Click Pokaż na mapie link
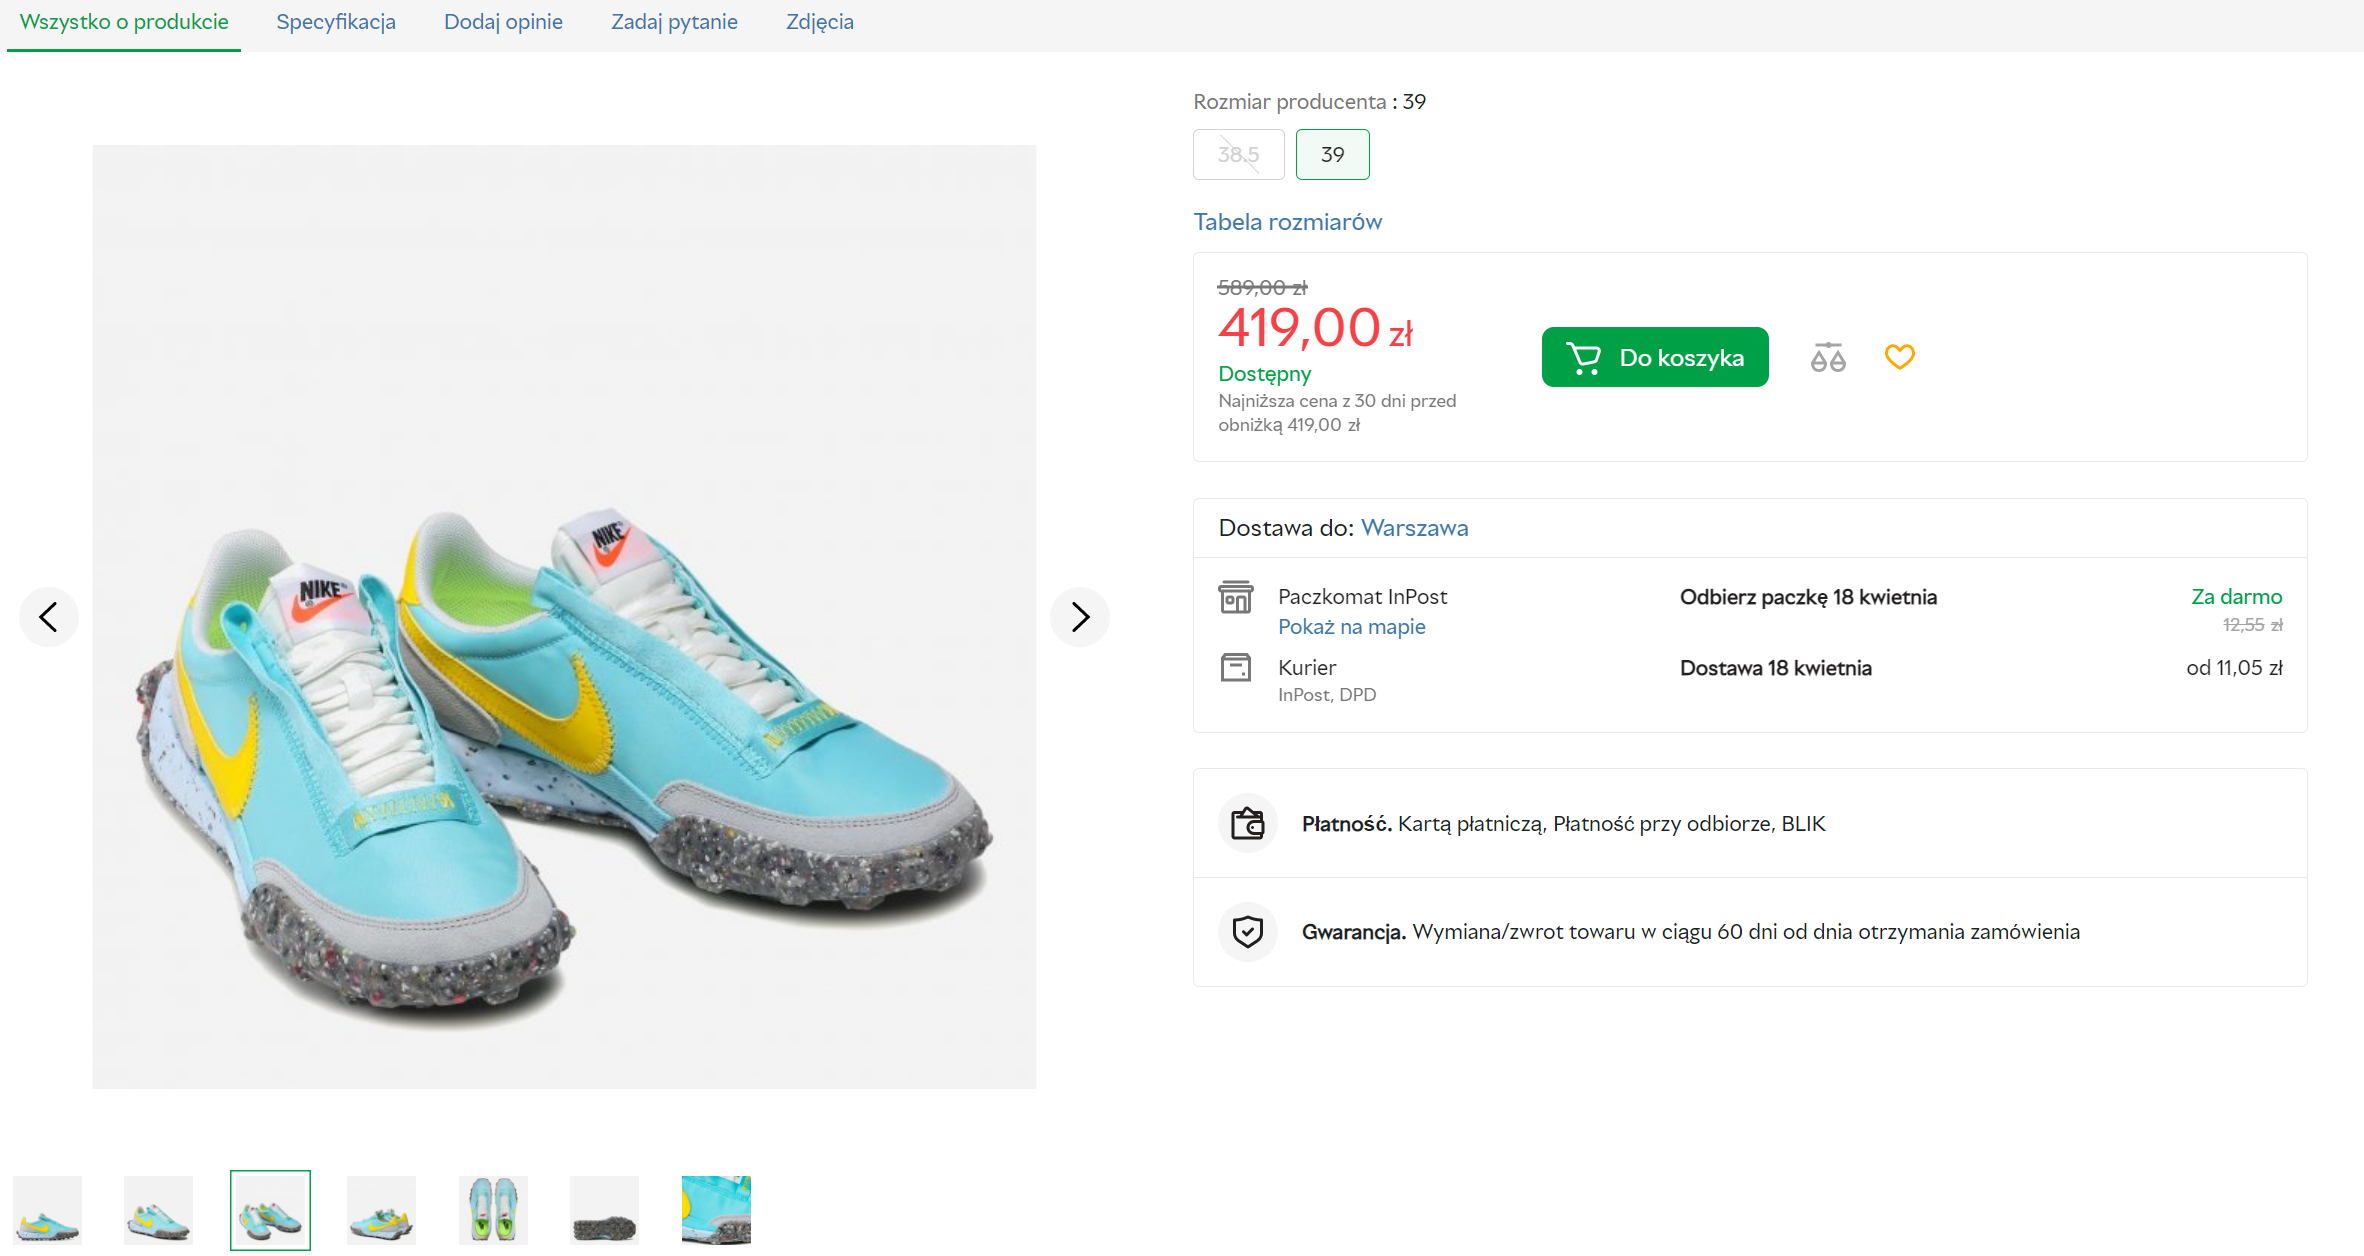The image size is (2364, 1256). (x=1351, y=627)
